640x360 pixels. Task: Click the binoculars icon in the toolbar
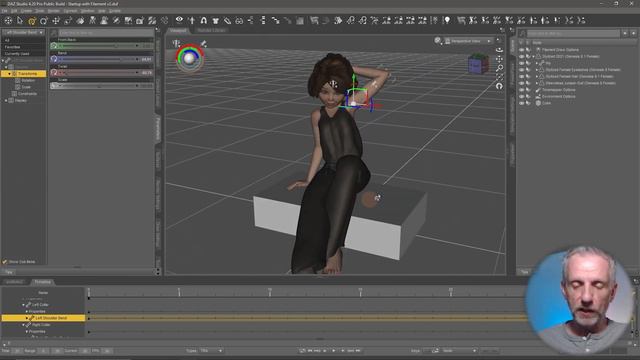coord(239,20)
